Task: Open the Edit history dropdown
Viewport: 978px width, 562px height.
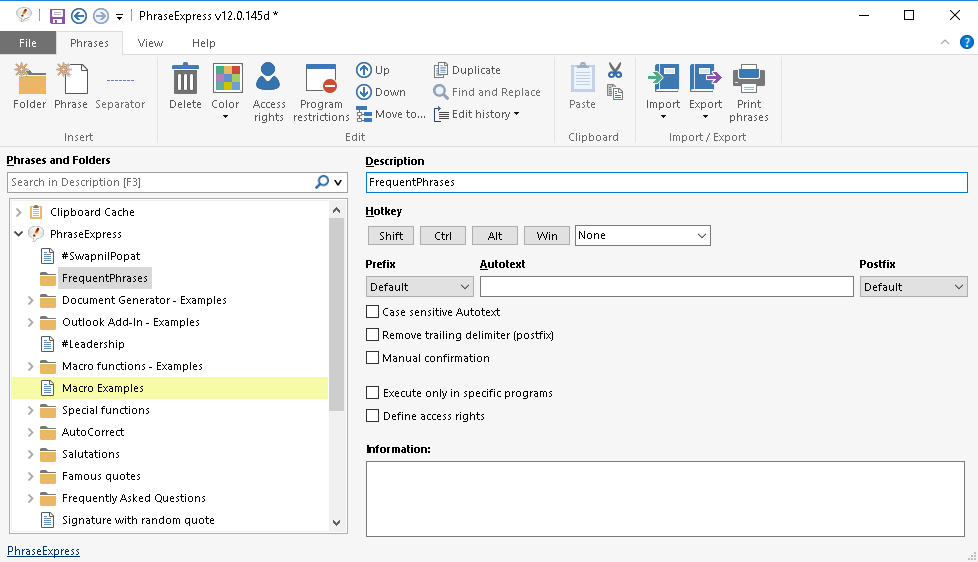Action: pos(477,114)
